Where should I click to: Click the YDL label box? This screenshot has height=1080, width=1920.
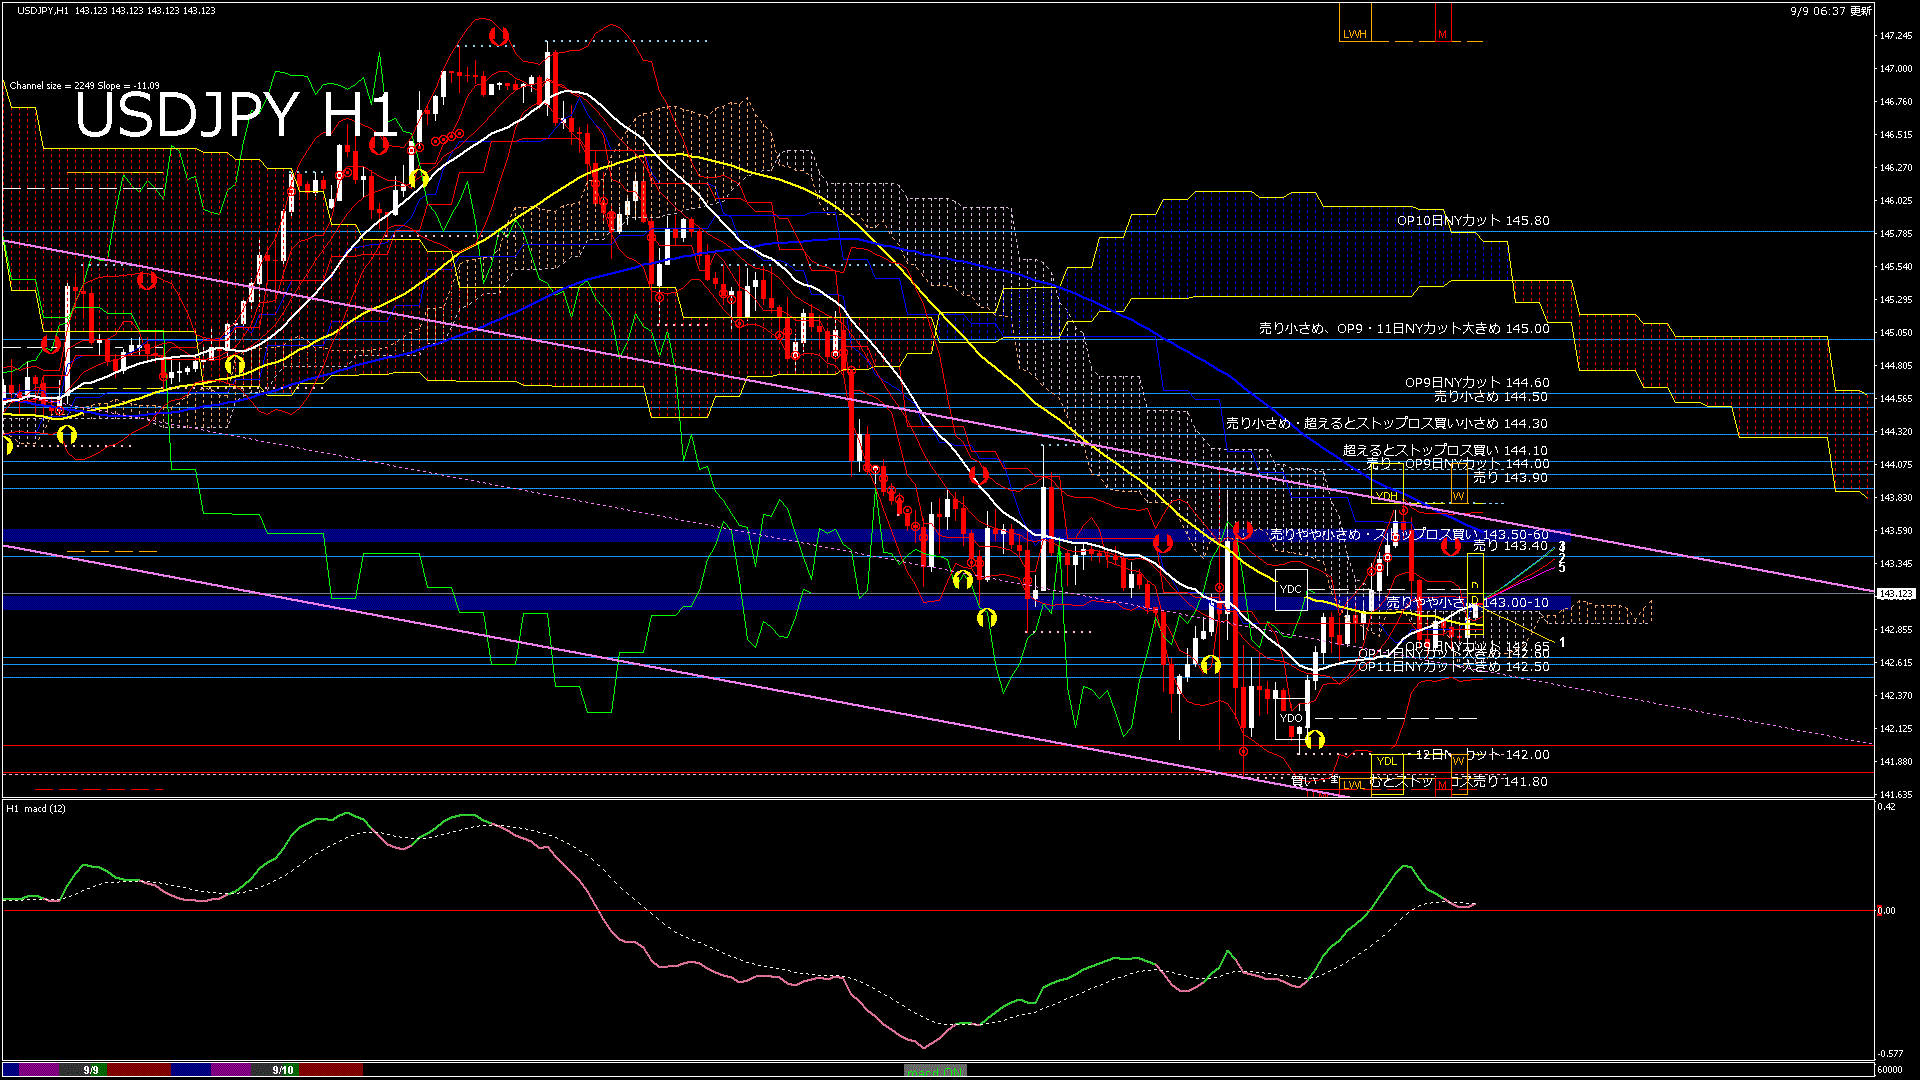[x=1386, y=762]
